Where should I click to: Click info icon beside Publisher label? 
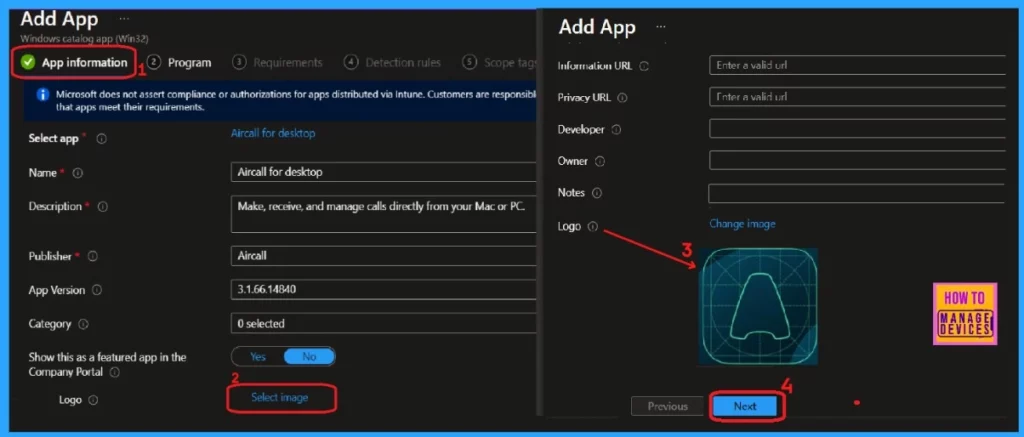click(x=92, y=257)
